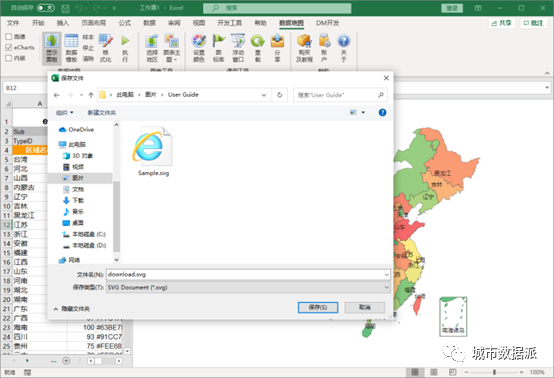Click the 显示面板 map panel icon
The width and height of the screenshot is (554, 378).
tap(52, 48)
